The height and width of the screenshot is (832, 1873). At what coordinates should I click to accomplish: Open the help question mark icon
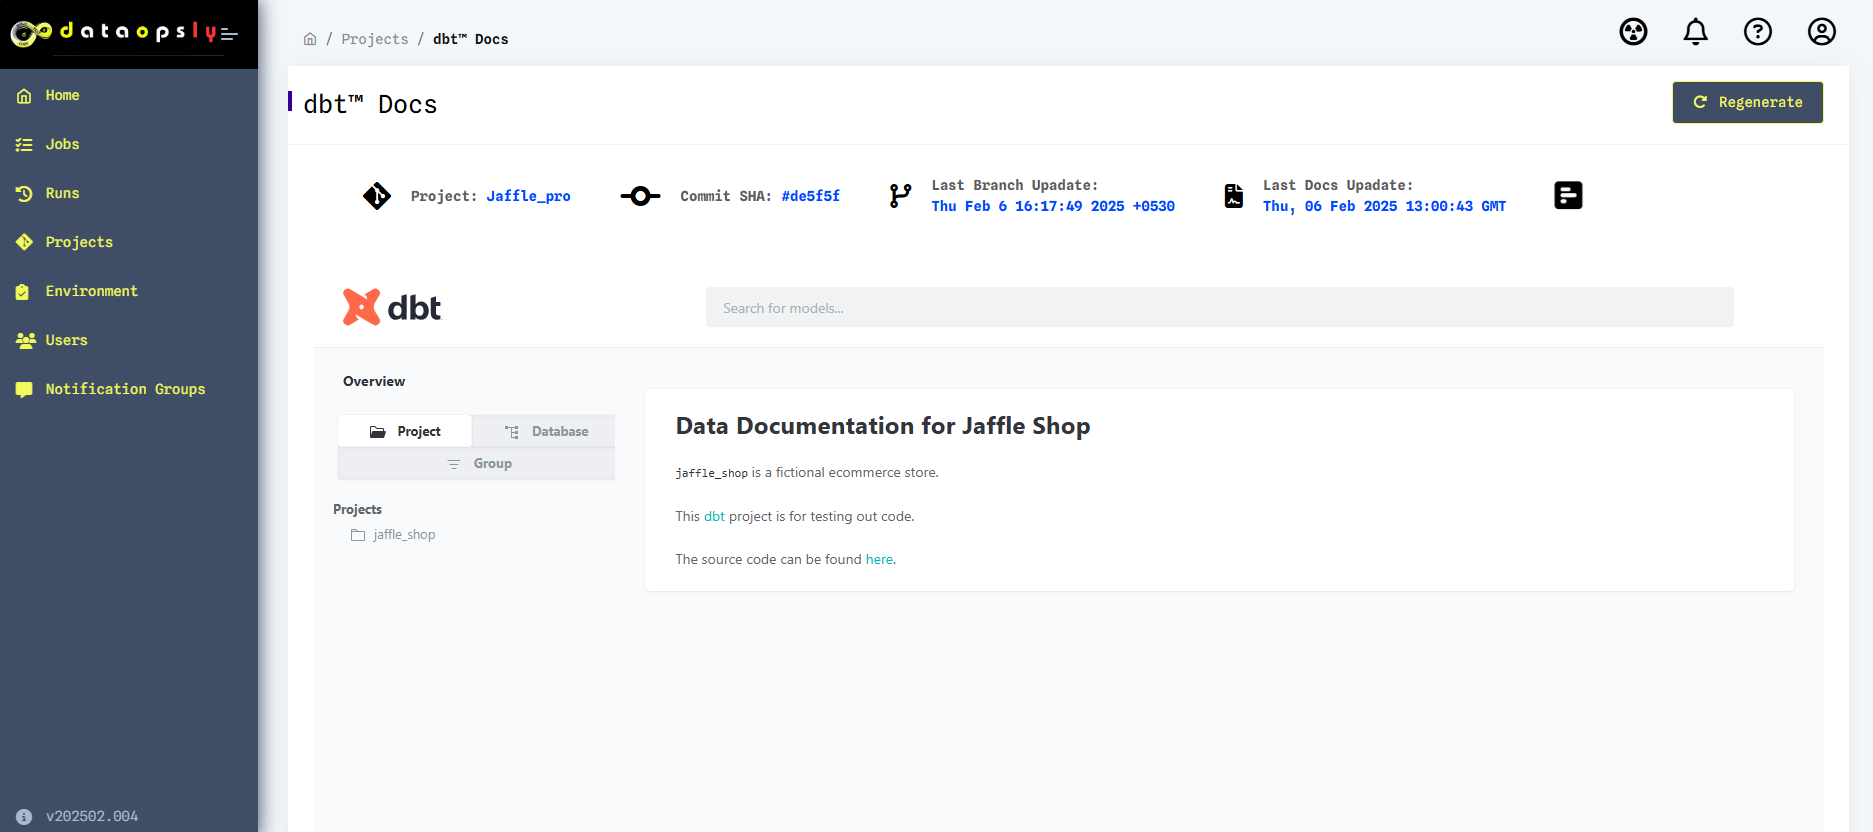[1757, 32]
